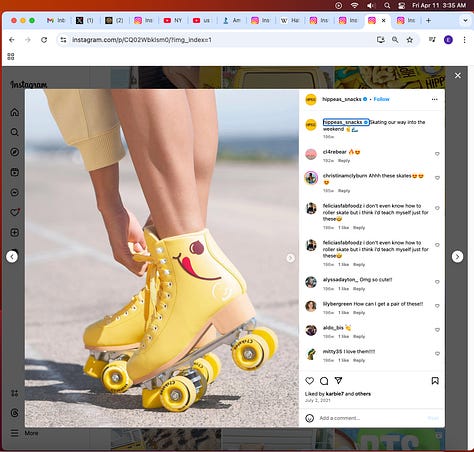Reply to cl4rebear's comment
Image resolution: width=474 pixels, height=452 pixels.
[344, 161]
